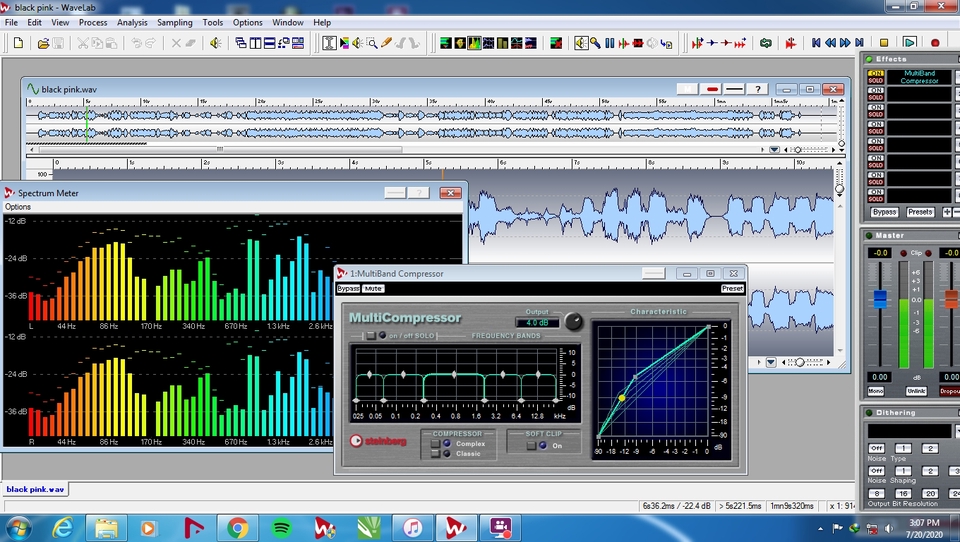Click Unlink button in Master section

click(x=916, y=391)
